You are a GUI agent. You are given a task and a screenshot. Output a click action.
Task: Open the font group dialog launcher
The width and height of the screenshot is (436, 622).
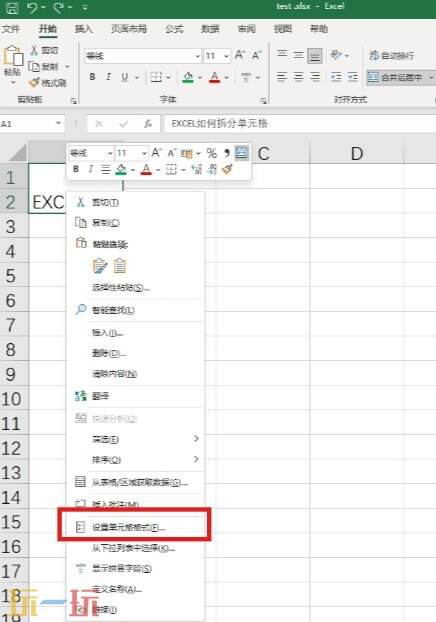click(263, 101)
